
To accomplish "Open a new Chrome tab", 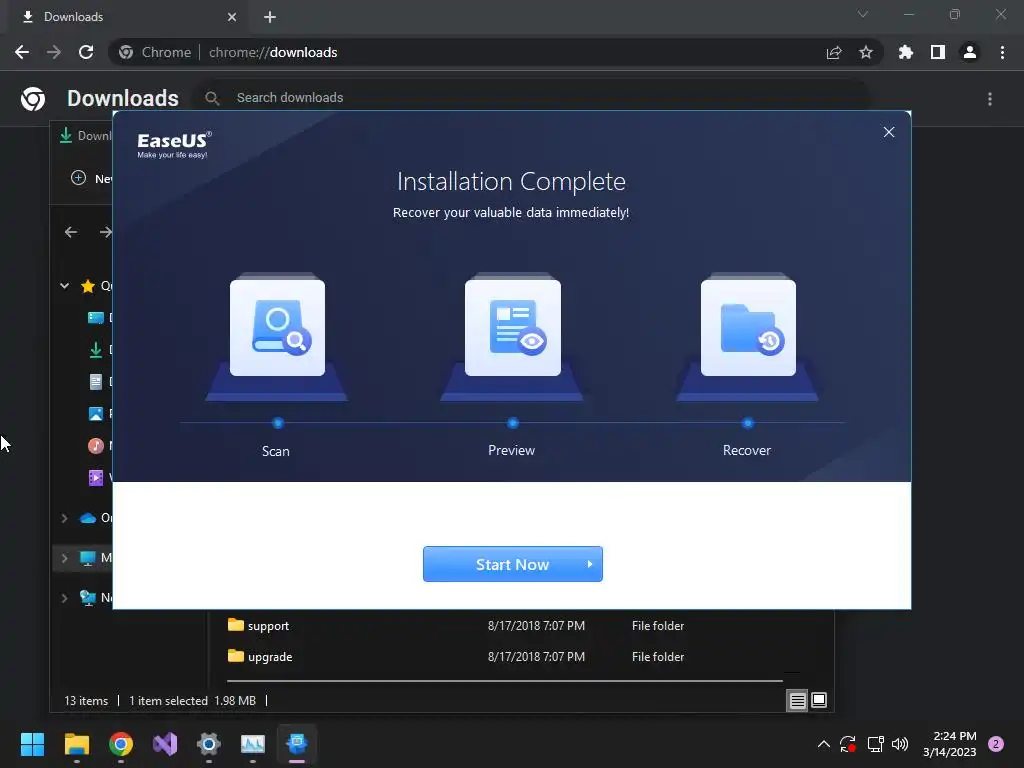I will (x=270, y=17).
